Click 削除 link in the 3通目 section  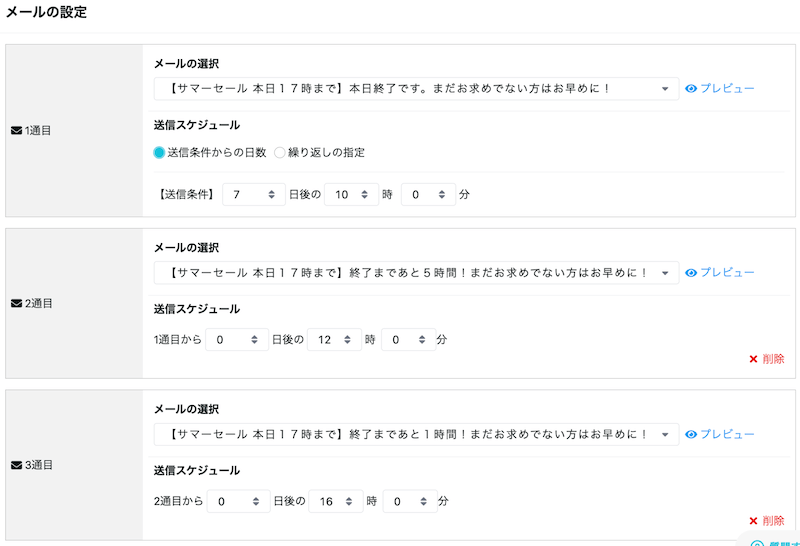pyautogui.click(x=773, y=521)
